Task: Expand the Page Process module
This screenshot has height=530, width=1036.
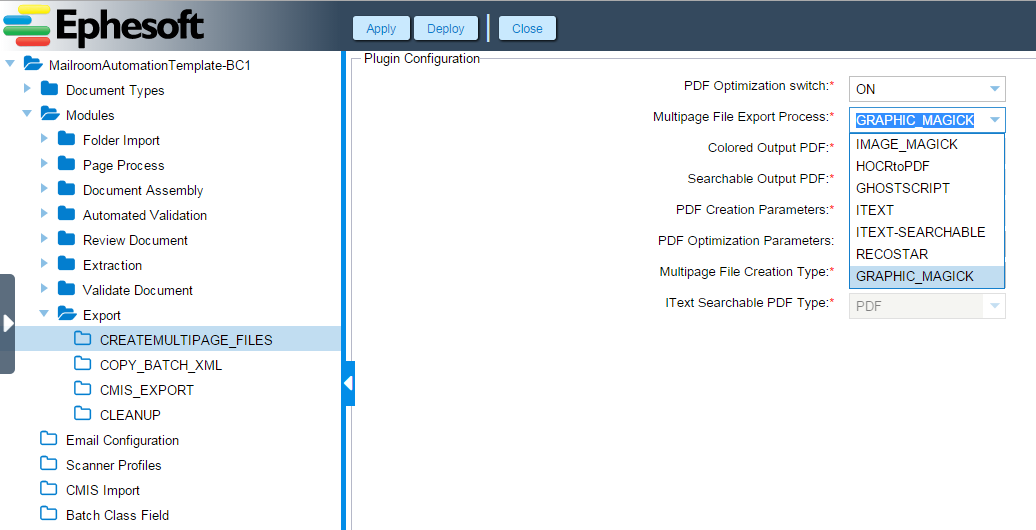Action: click(44, 164)
